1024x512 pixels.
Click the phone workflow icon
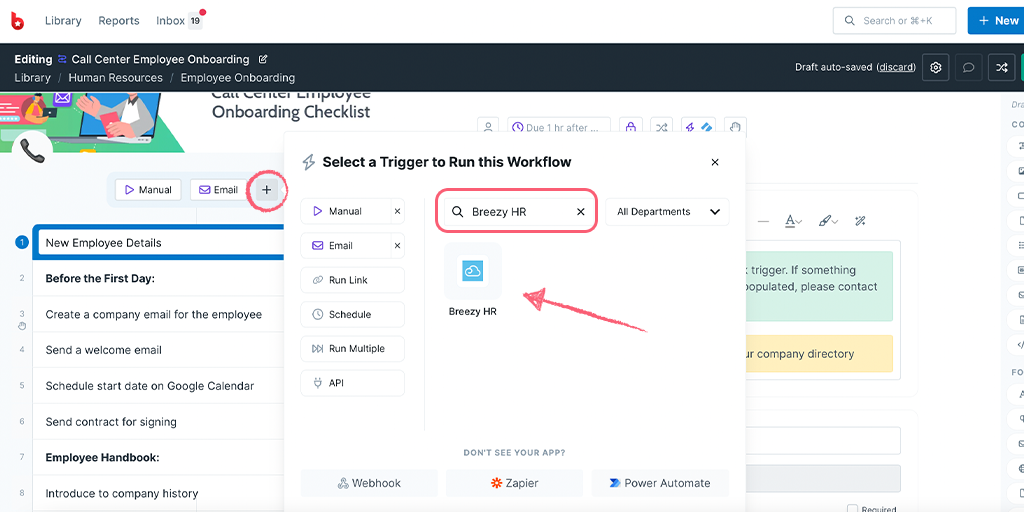coord(32,151)
